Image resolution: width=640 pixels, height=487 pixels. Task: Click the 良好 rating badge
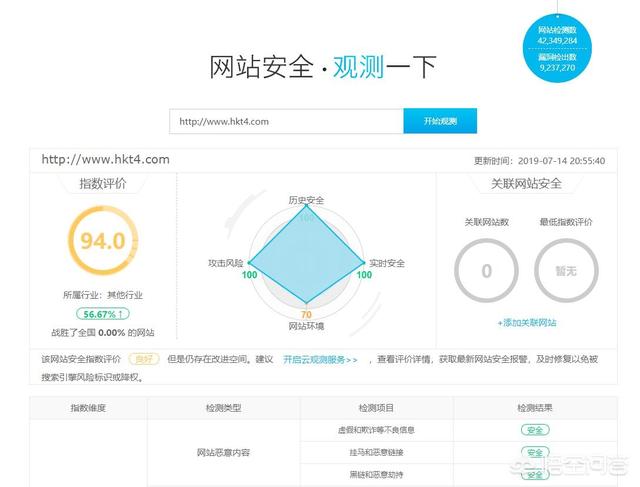tap(144, 359)
